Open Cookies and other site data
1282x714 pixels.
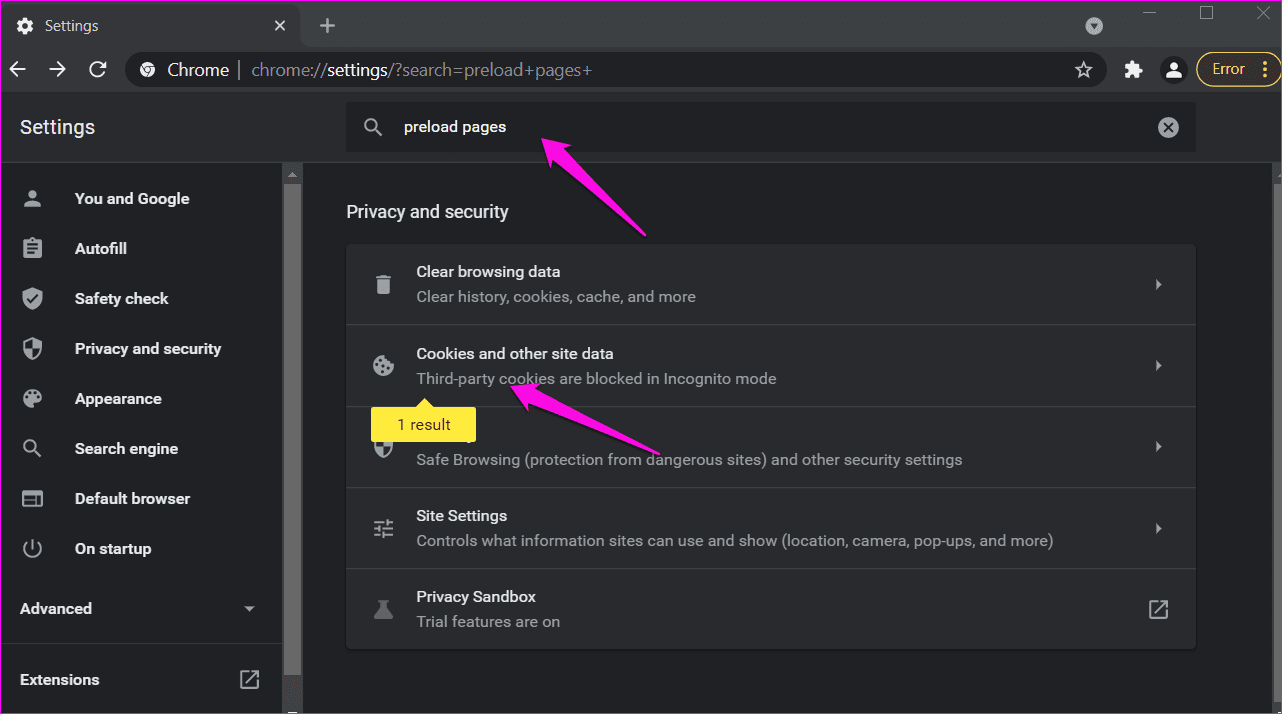click(x=770, y=365)
